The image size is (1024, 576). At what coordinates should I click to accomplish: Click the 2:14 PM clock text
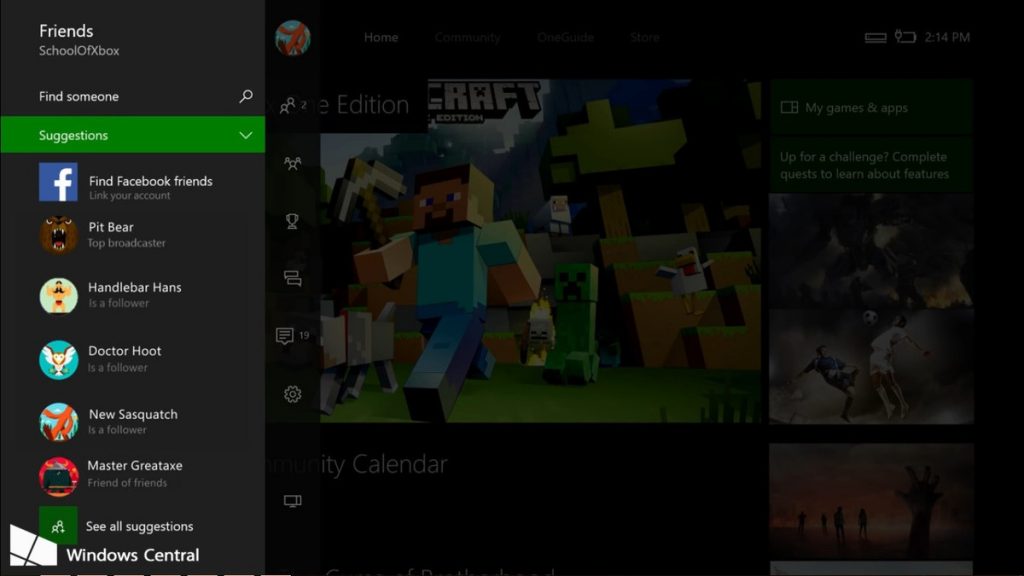(x=947, y=37)
